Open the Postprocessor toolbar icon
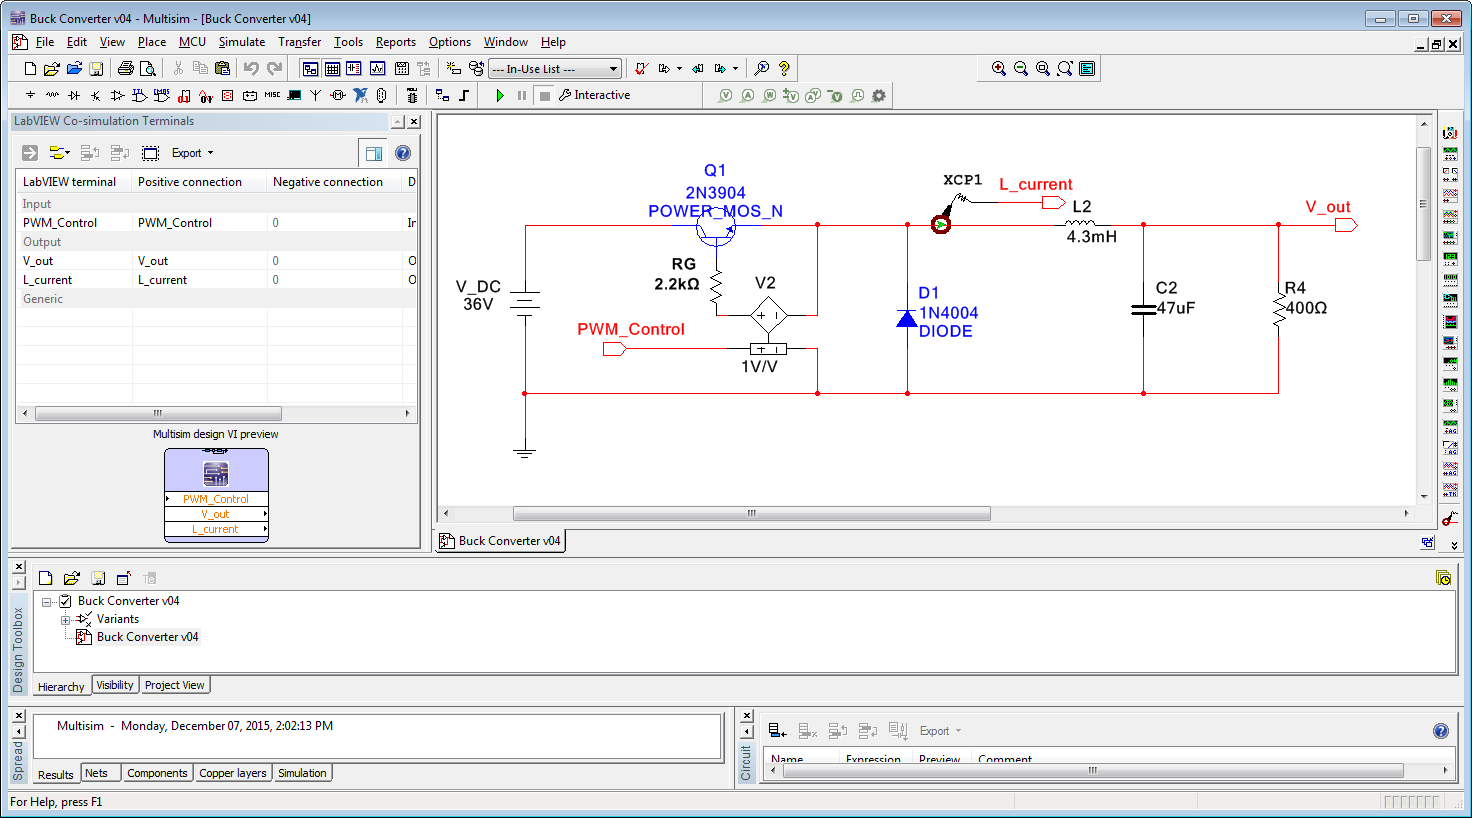Screen dimensions: 1472x818 (x=401, y=69)
